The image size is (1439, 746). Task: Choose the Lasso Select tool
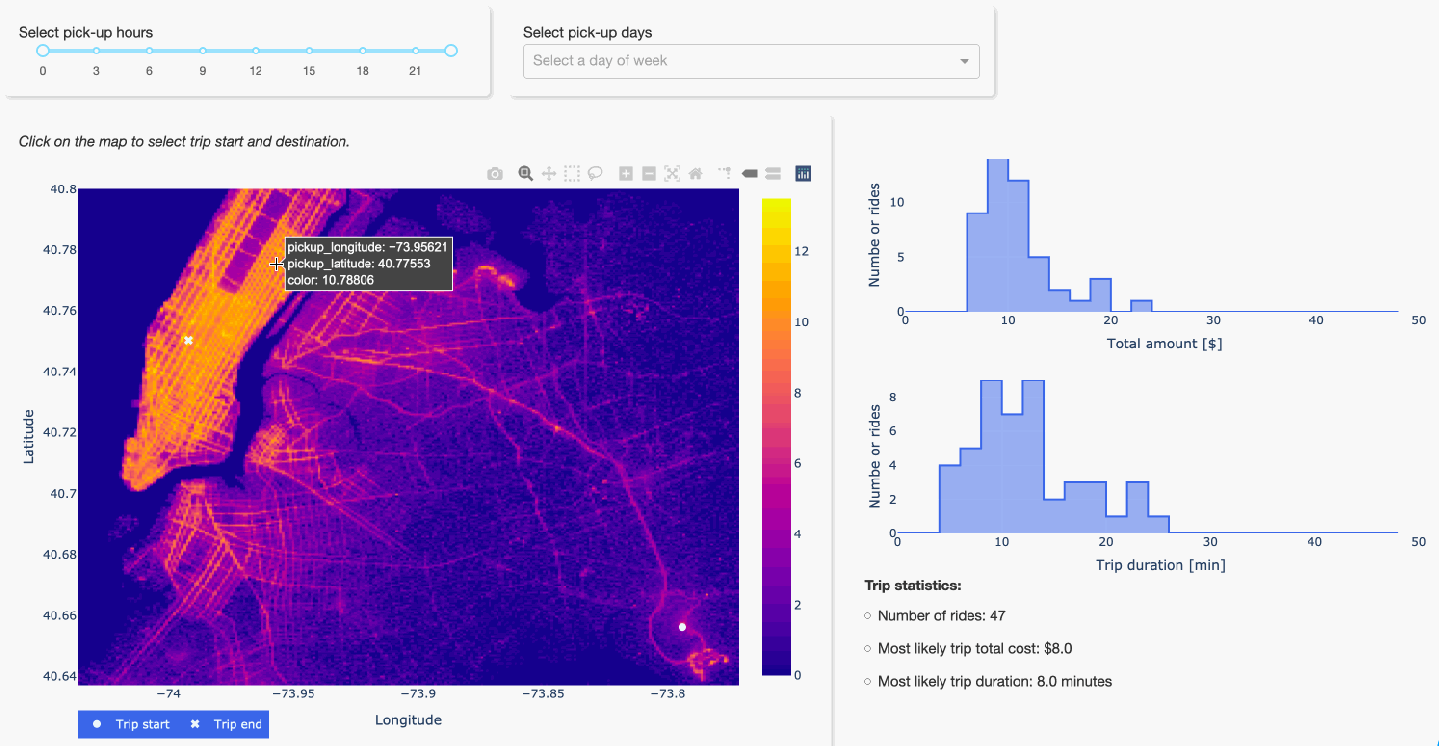595,174
